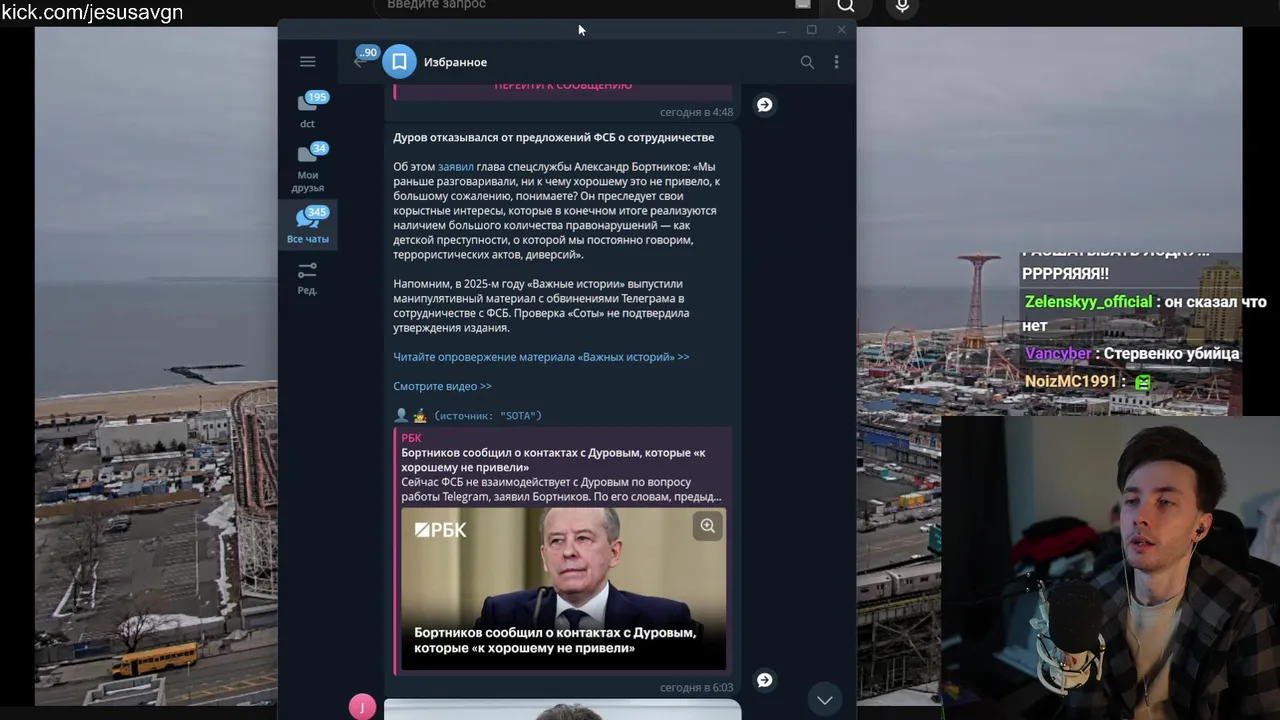This screenshot has height=720, width=1280.
Task: Open the Избранное bookmark avatar
Action: tap(399, 62)
